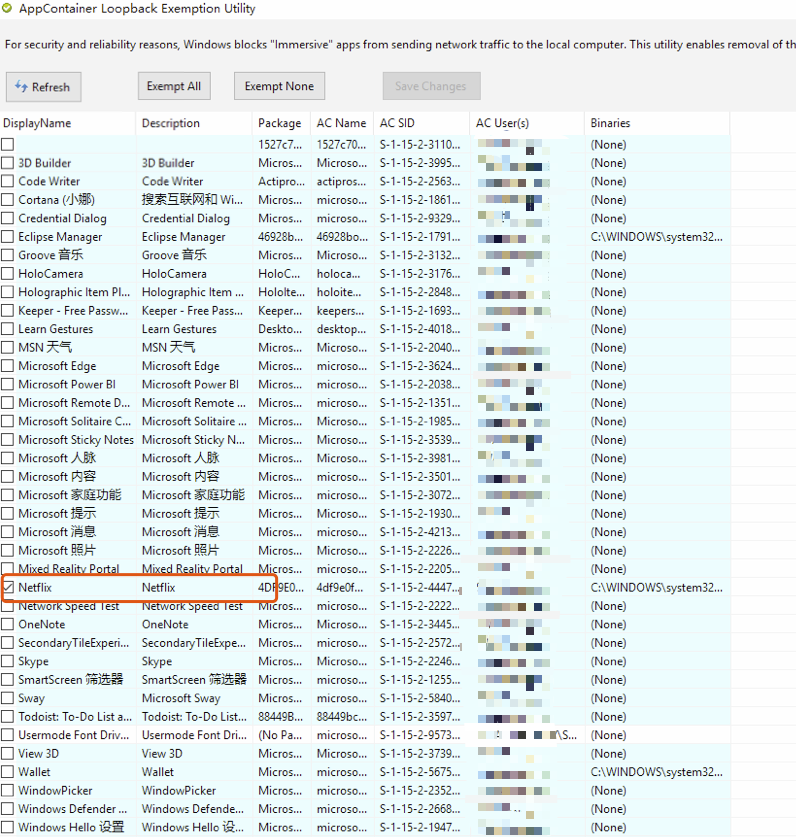Tick the Cortana checkbox
Image resolution: width=796 pixels, height=837 pixels.
coord(7,200)
